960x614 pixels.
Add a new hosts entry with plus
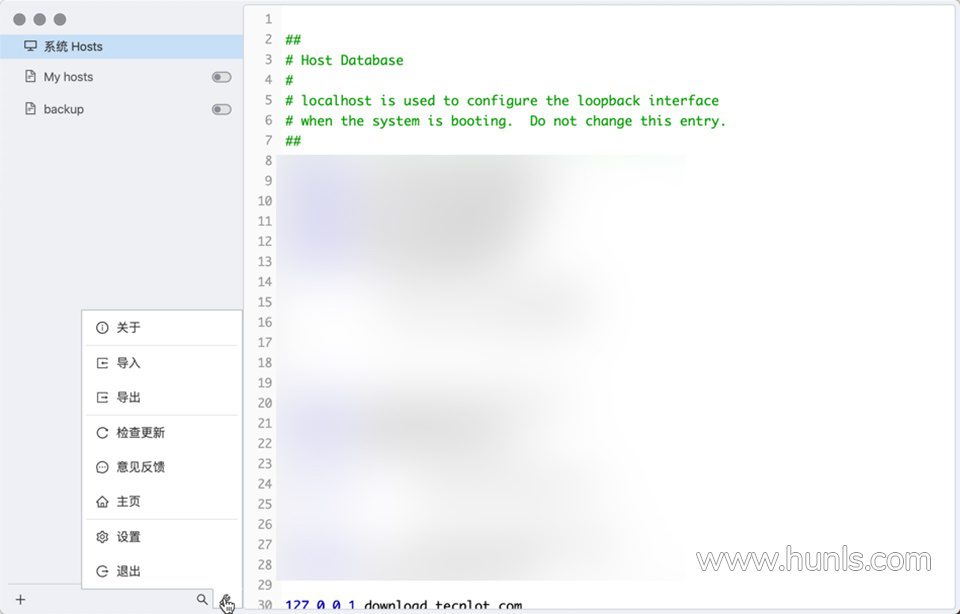(20, 599)
